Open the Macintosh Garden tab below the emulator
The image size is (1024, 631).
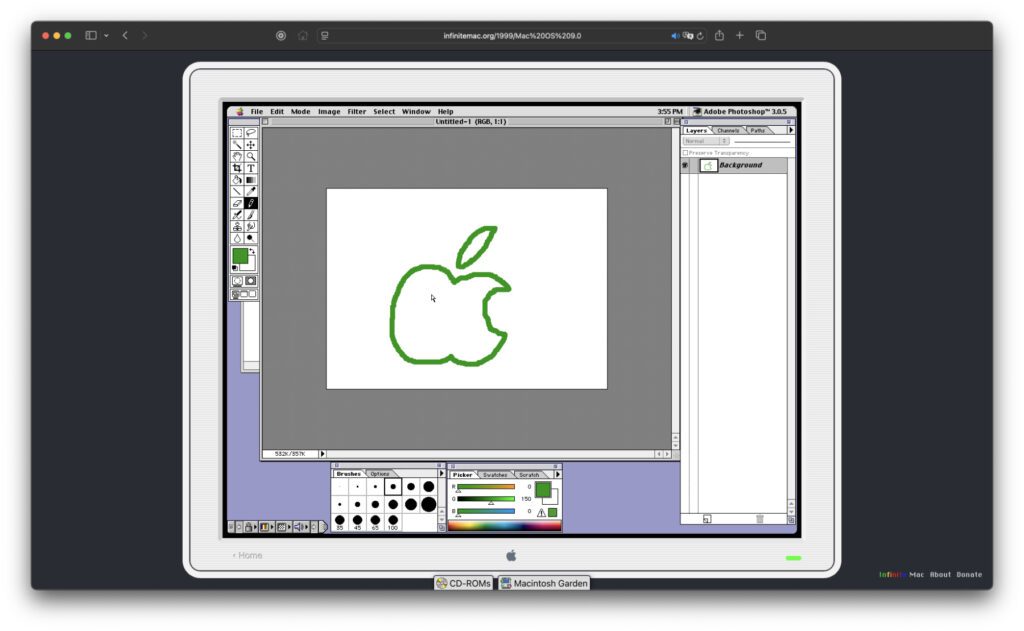coord(544,583)
